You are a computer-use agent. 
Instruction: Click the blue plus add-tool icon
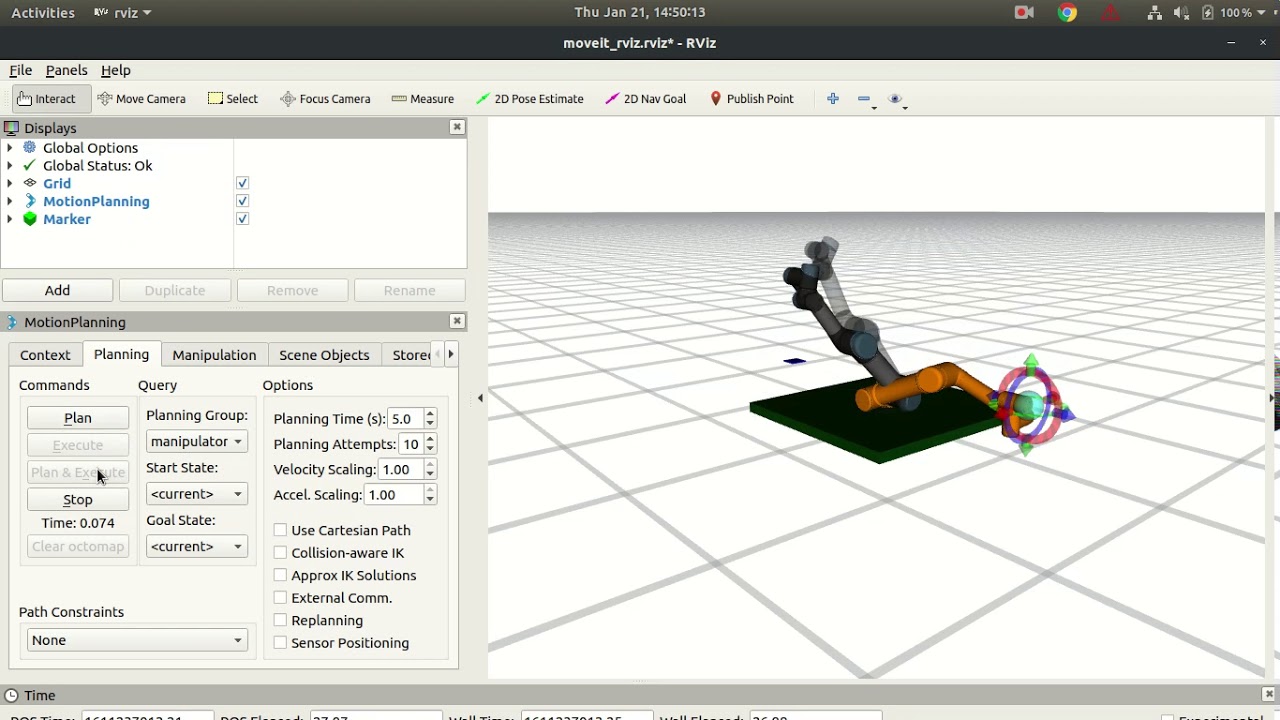833,99
